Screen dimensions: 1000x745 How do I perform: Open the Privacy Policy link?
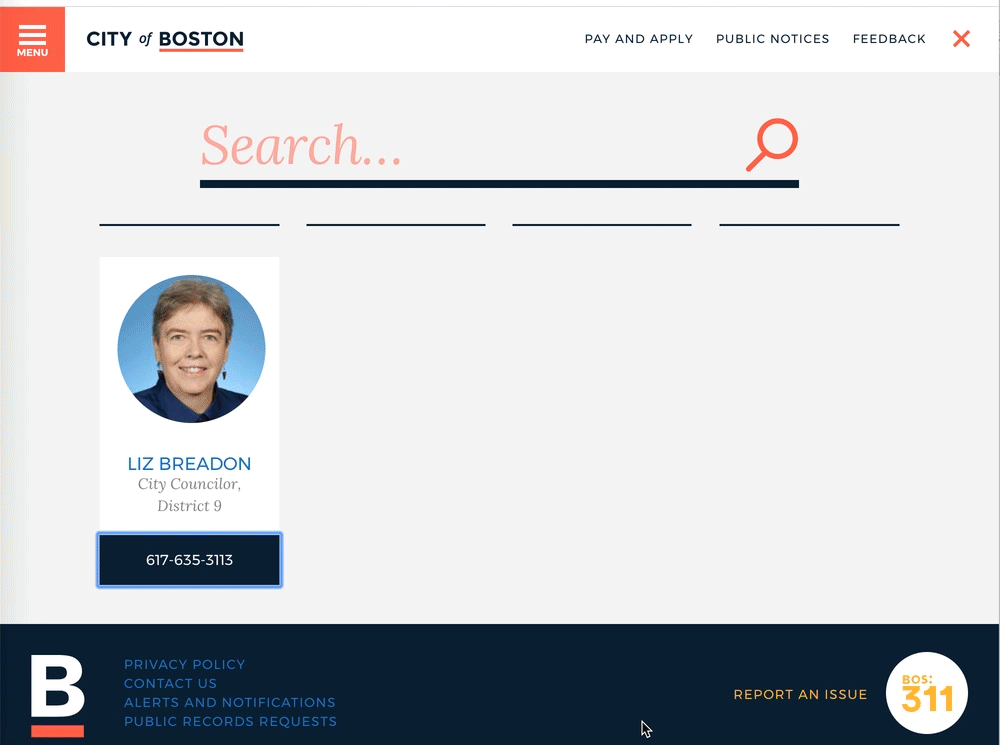[x=184, y=664]
